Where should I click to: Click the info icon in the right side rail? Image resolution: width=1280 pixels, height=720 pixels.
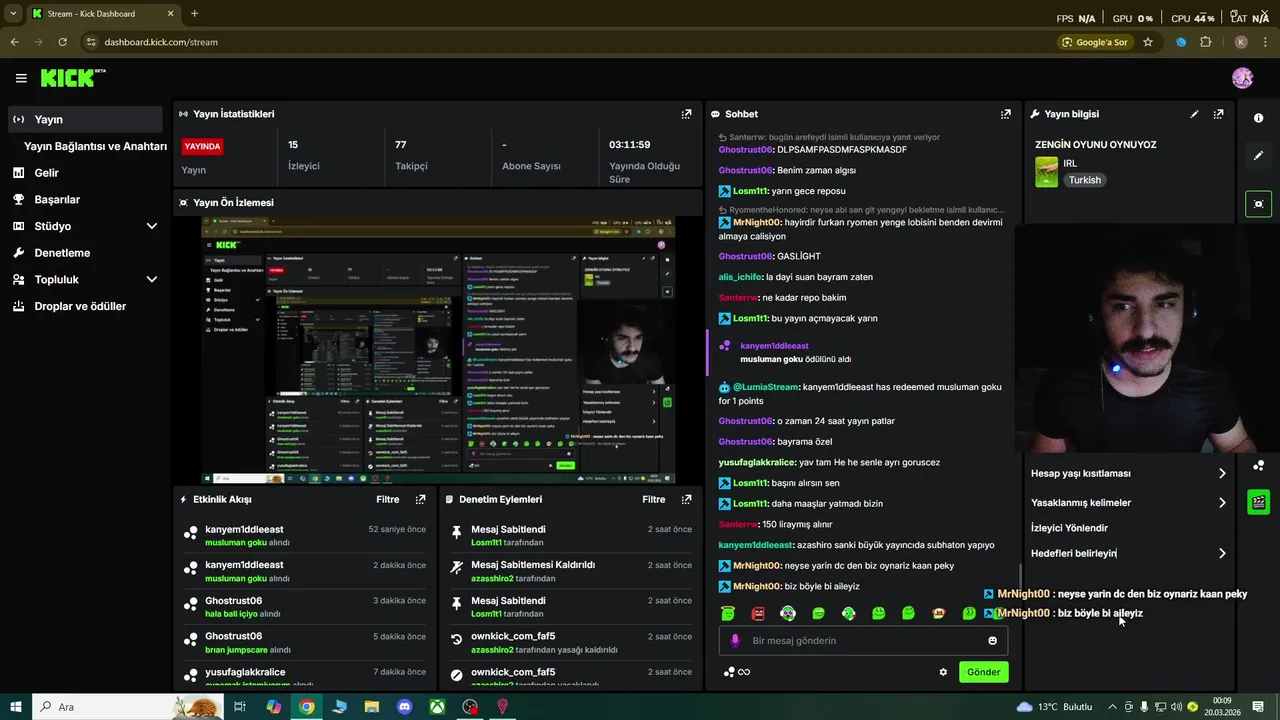(1258, 118)
